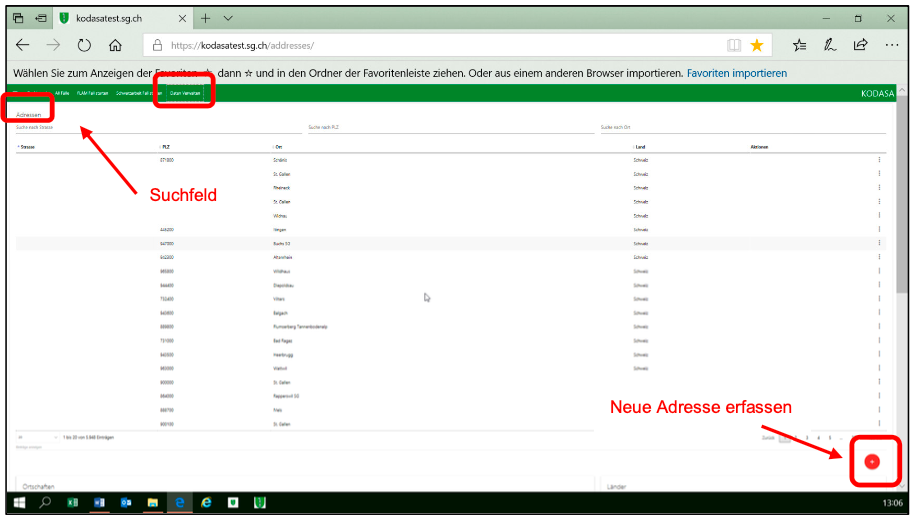Open reading view book icon
The image size is (914, 518).
pyautogui.click(x=734, y=45)
